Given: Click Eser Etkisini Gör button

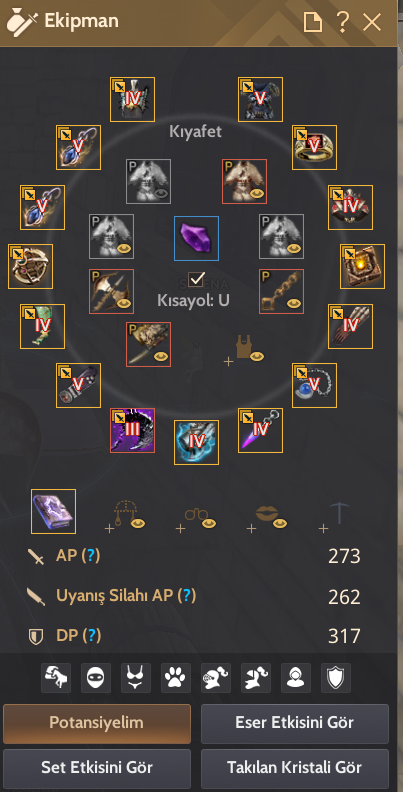Looking at the screenshot, I should click(295, 723).
